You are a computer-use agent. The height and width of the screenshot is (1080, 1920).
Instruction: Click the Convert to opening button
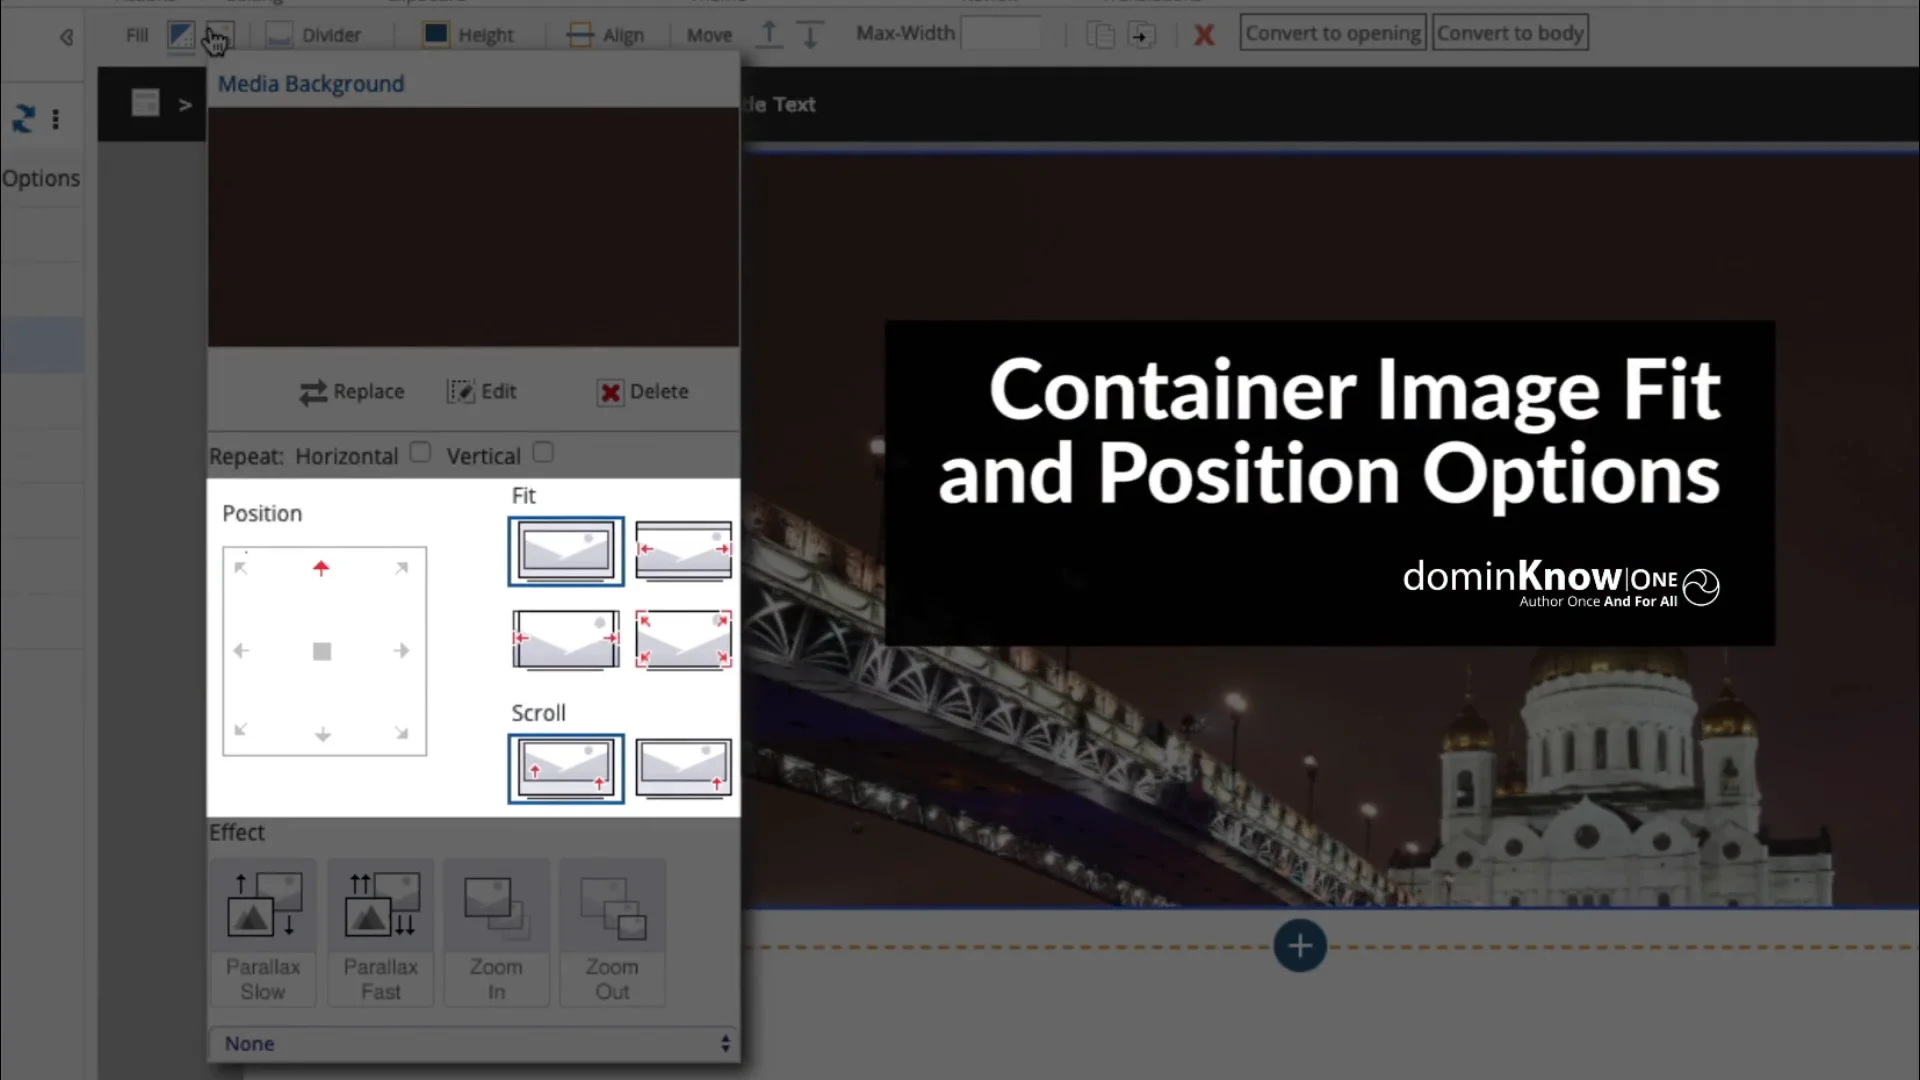click(x=1332, y=33)
